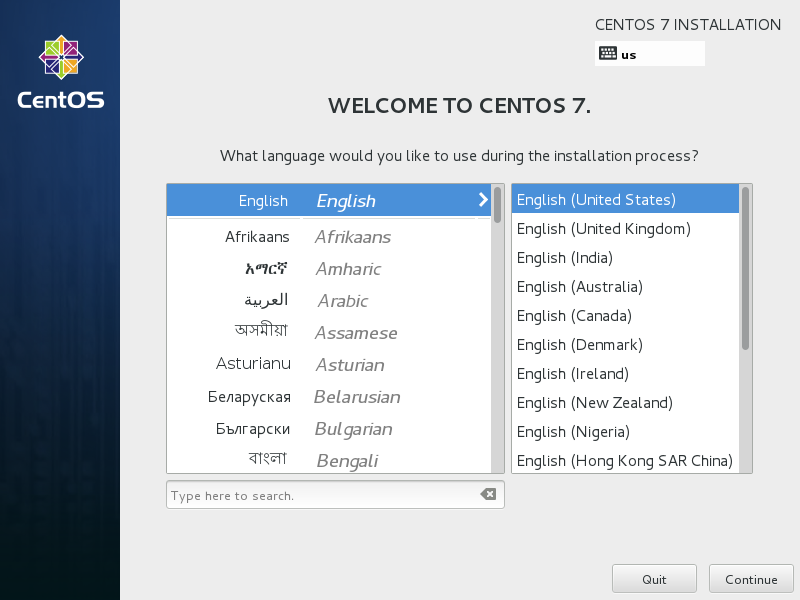The height and width of the screenshot is (600, 800).
Task: Pick Bulgarian in the language list
Action: click(x=329, y=429)
